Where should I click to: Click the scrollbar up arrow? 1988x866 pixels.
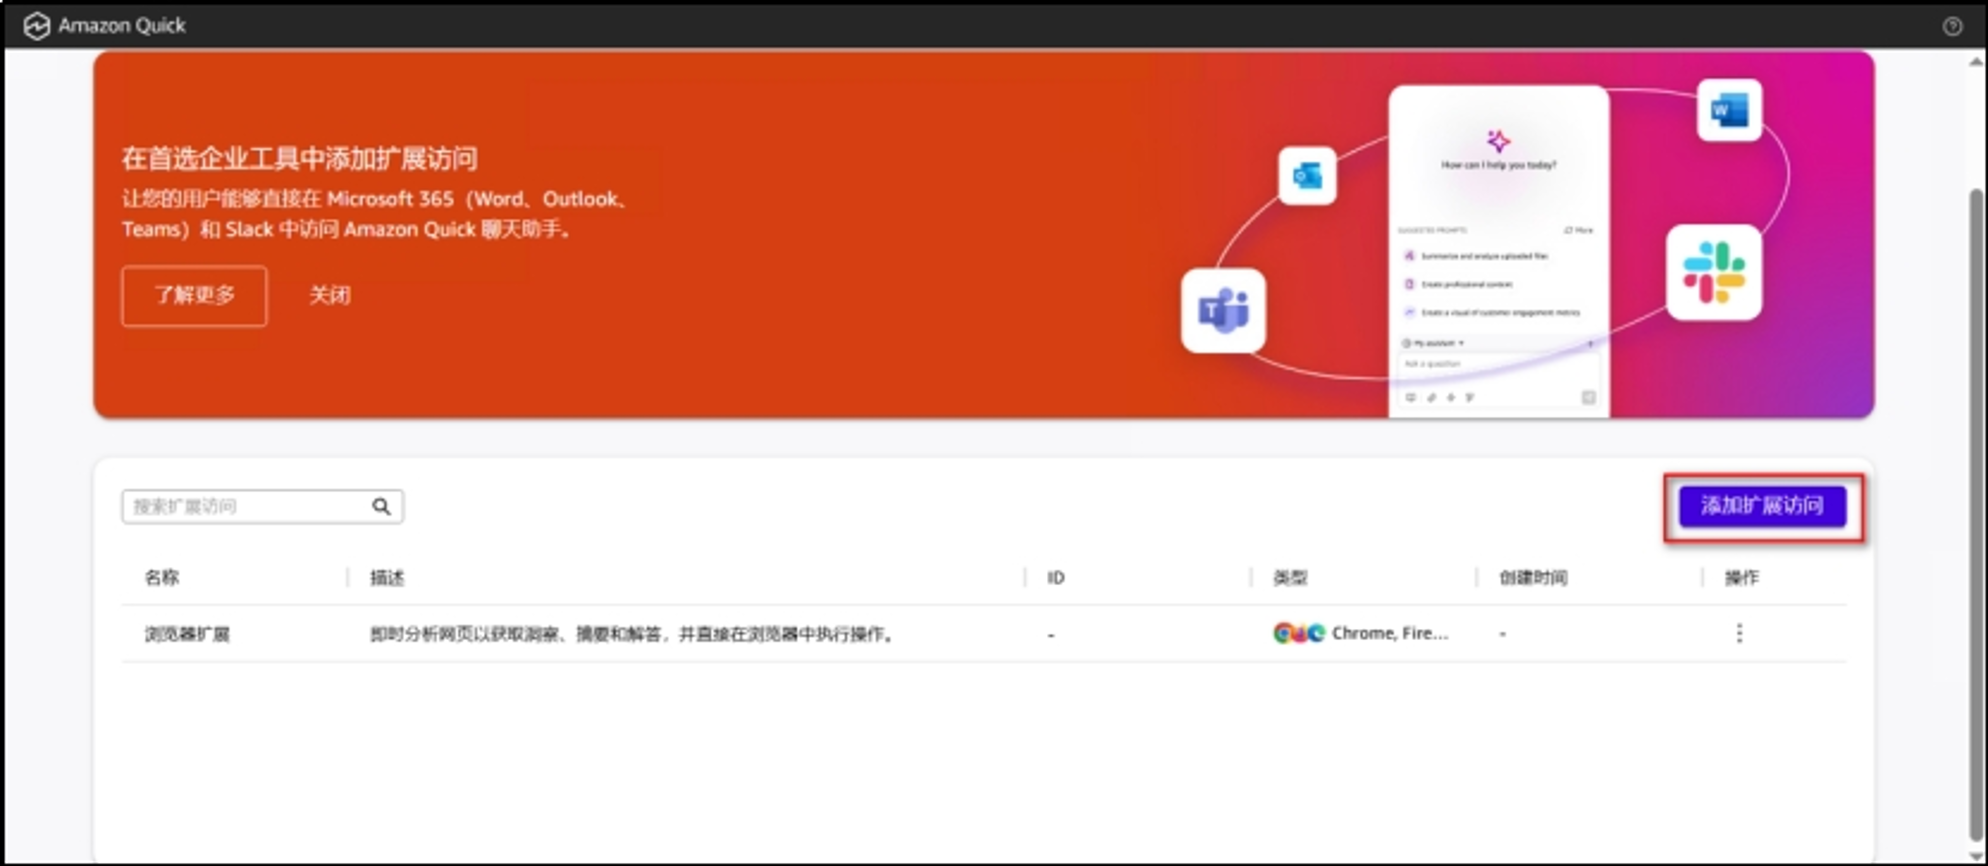(x=1976, y=62)
